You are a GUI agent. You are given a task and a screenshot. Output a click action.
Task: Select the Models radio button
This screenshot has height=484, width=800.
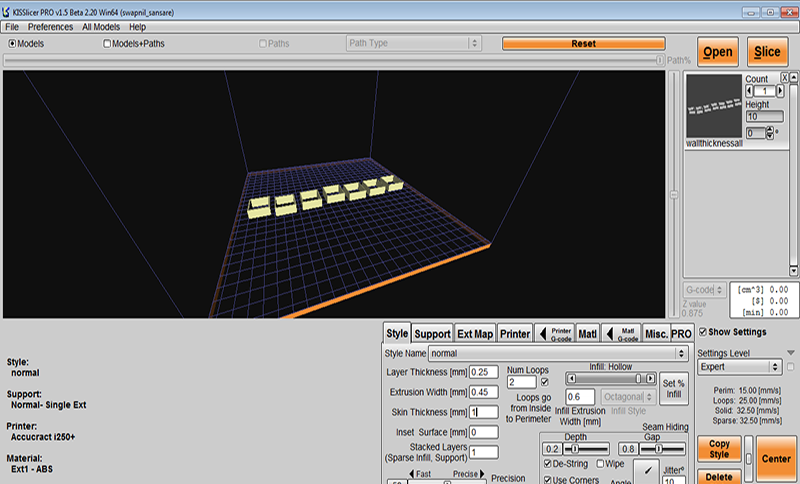pos(12,44)
